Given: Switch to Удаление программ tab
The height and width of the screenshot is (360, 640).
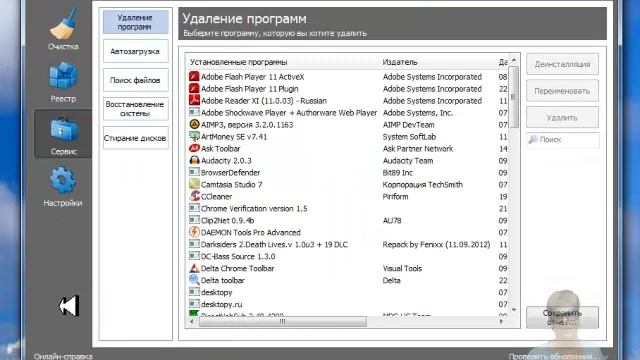Looking at the screenshot, I should tap(136, 22).
